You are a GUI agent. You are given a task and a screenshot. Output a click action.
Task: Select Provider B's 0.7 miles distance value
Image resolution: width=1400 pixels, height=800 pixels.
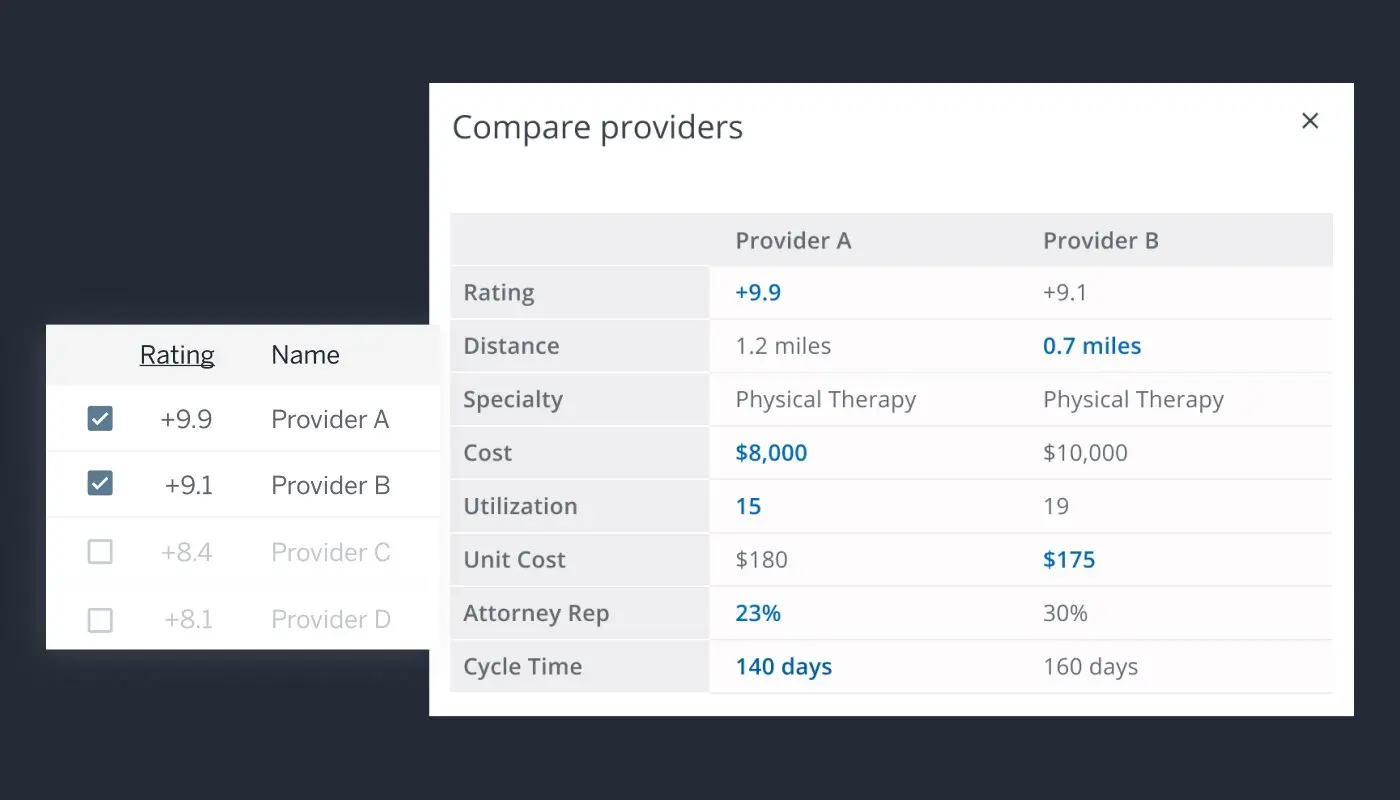coord(1093,345)
